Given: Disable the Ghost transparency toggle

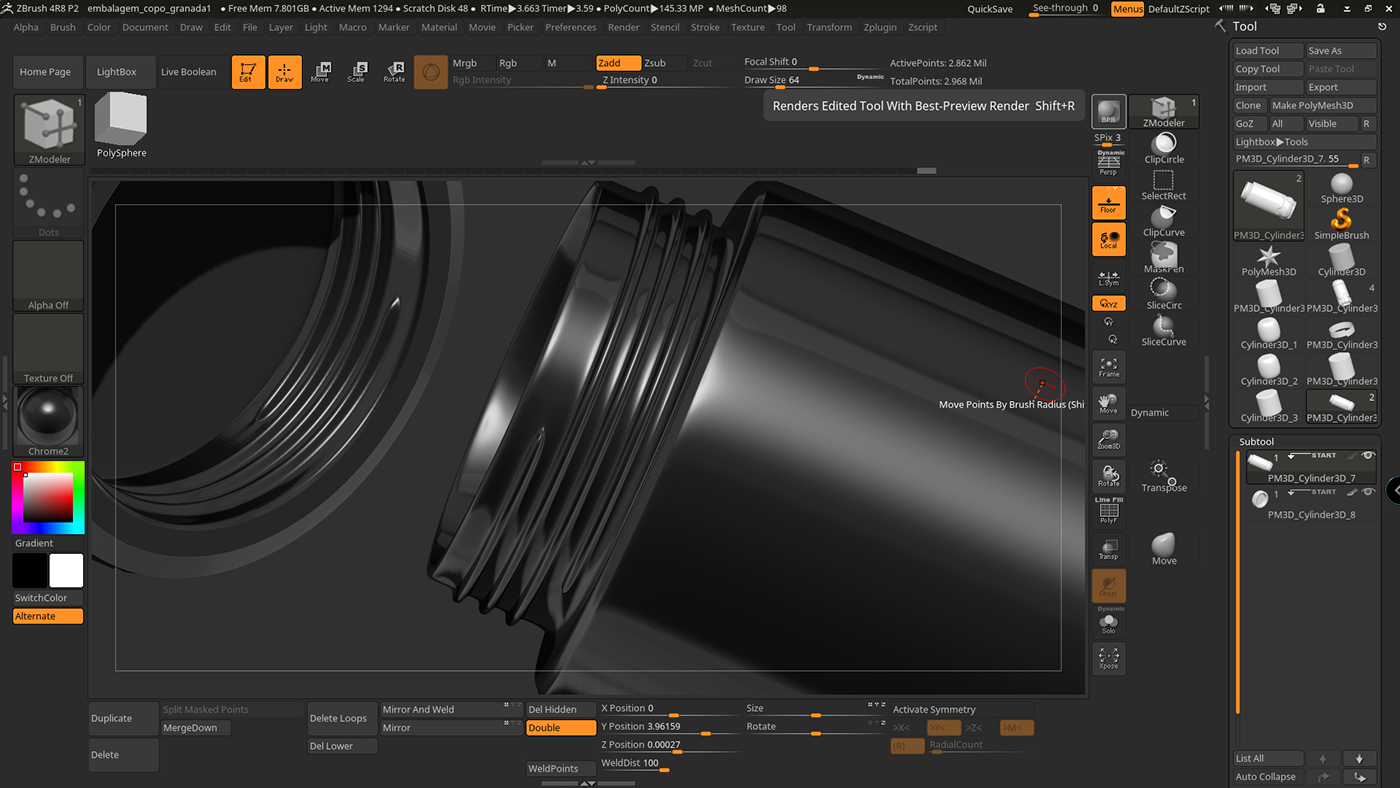Looking at the screenshot, I should pos(1108,586).
